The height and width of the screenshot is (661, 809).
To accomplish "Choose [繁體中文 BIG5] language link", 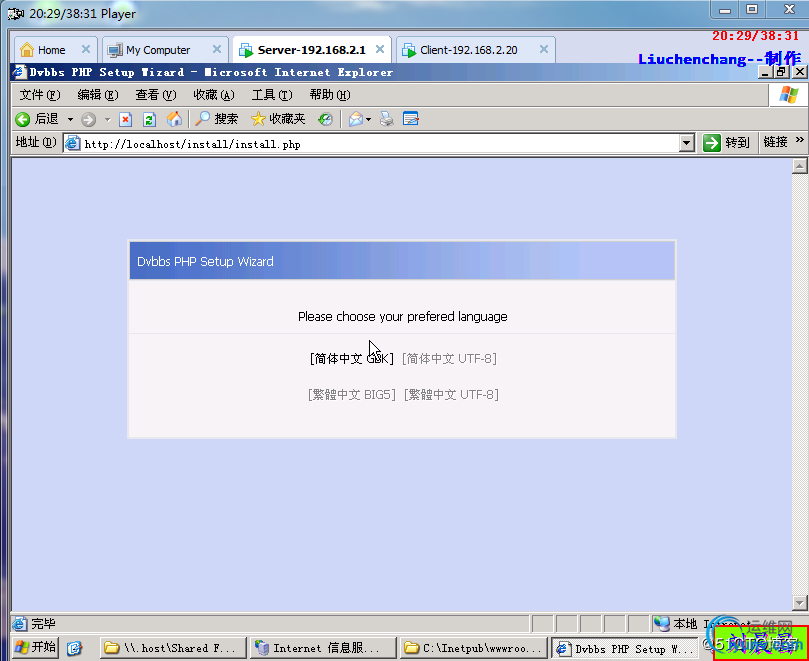I will [352, 395].
